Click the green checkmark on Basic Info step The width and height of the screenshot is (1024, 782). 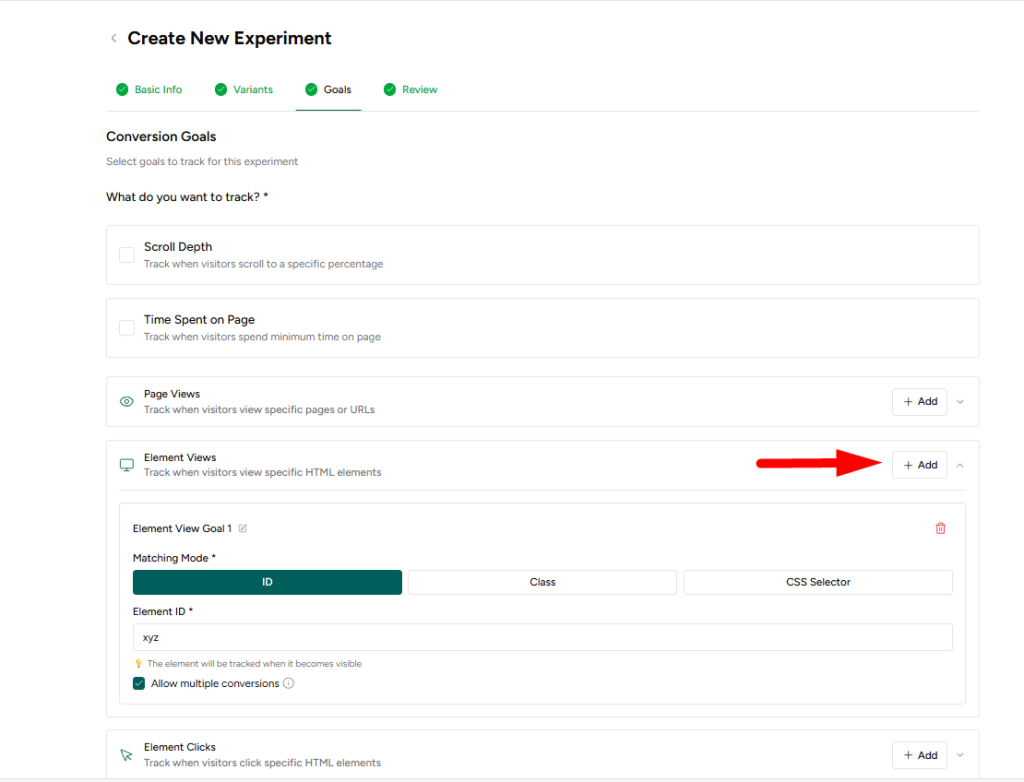tap(122, 90)
